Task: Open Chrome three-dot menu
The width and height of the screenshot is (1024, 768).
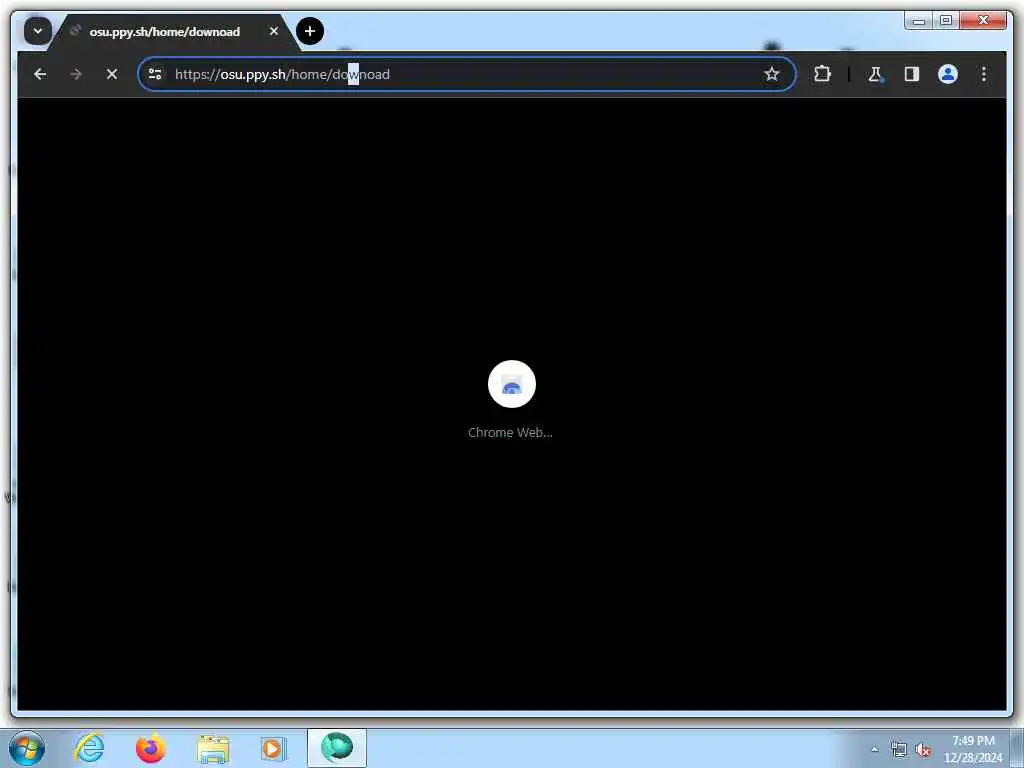Action: [984, 74]
